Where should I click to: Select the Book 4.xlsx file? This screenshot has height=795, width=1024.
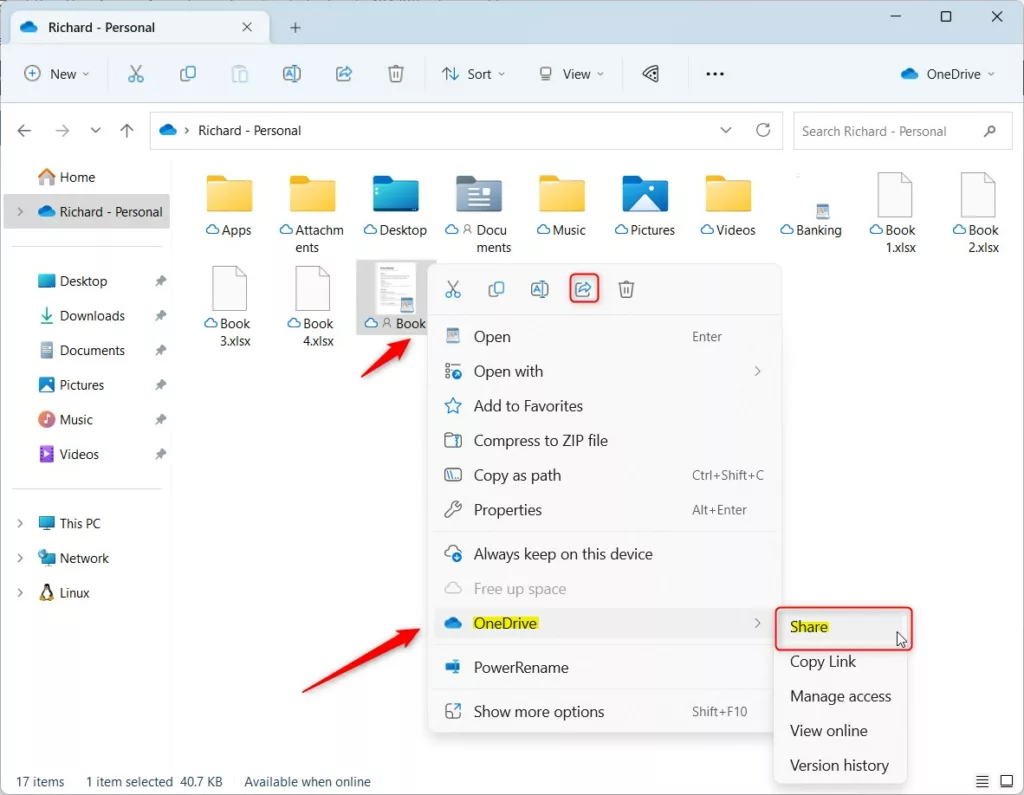click(312, 306)
